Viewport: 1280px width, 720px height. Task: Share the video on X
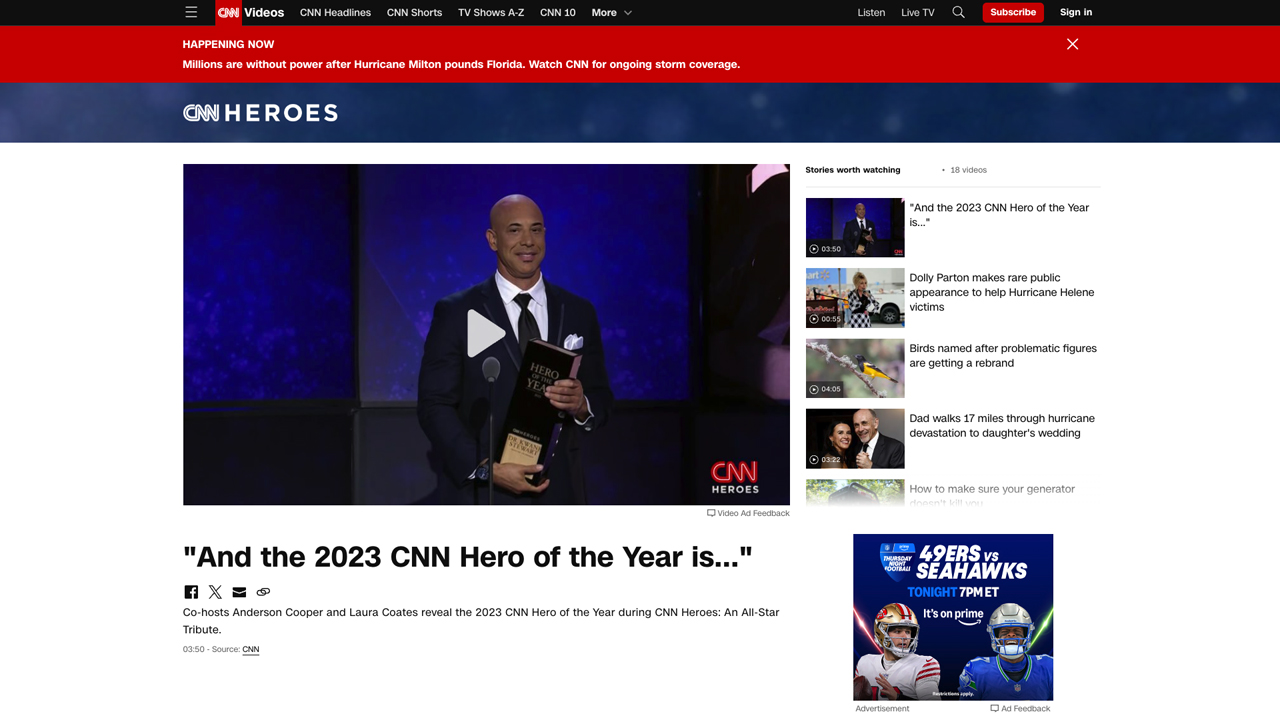(215, 592)
